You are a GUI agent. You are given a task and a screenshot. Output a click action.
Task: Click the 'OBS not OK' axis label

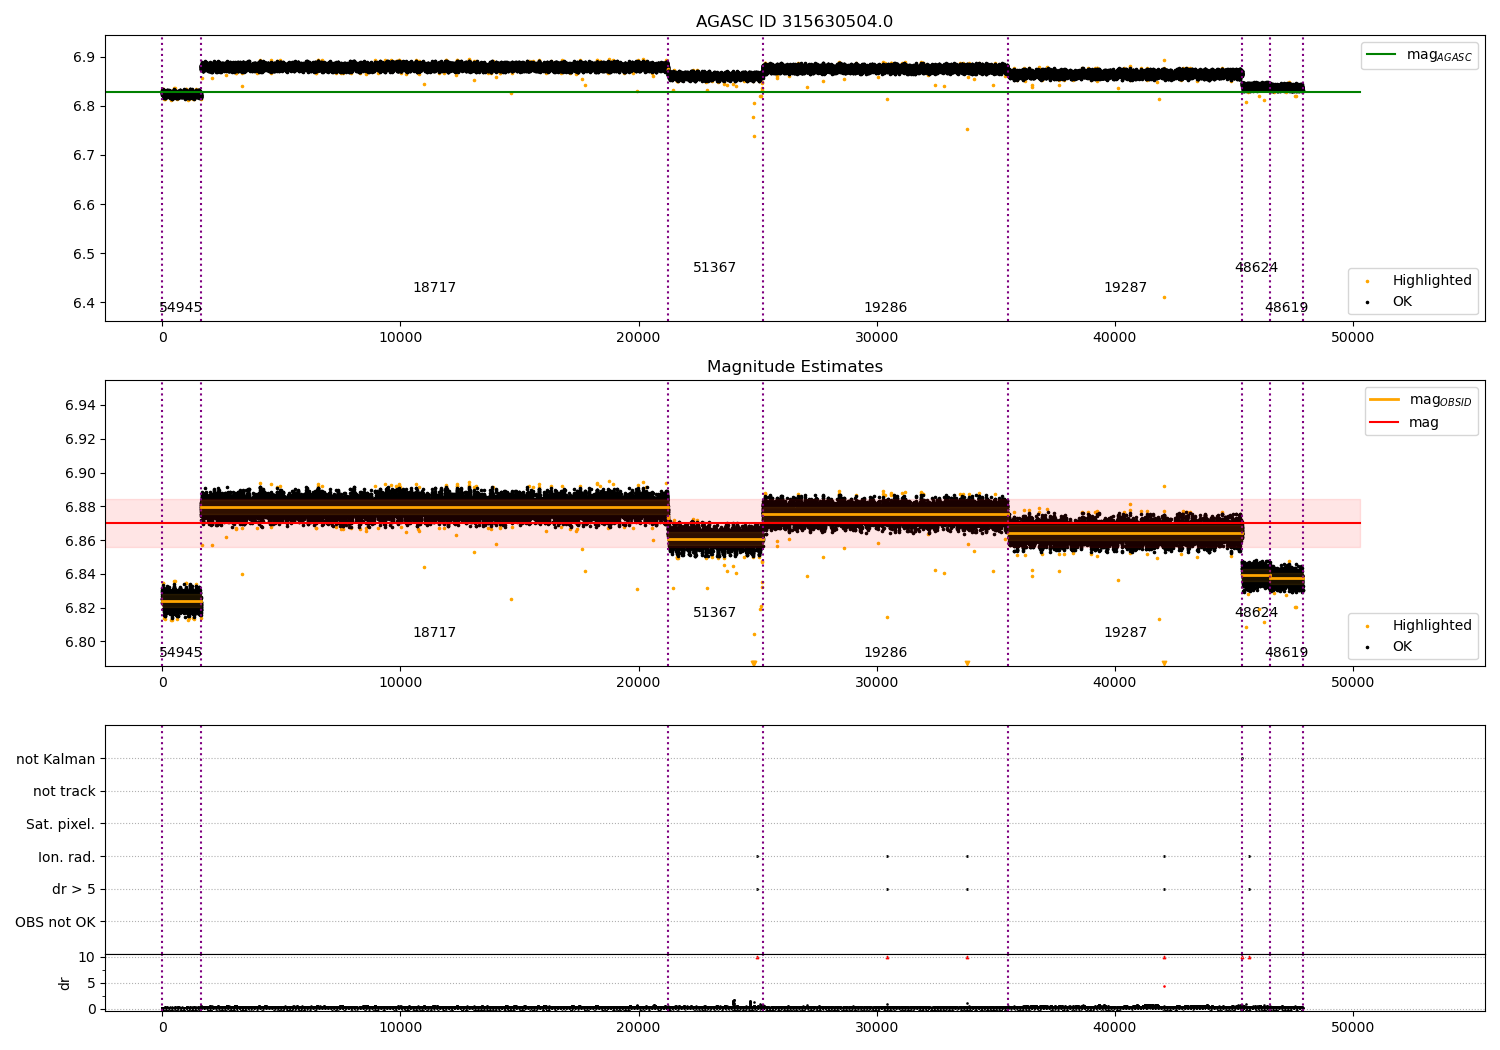coord(56,922)
